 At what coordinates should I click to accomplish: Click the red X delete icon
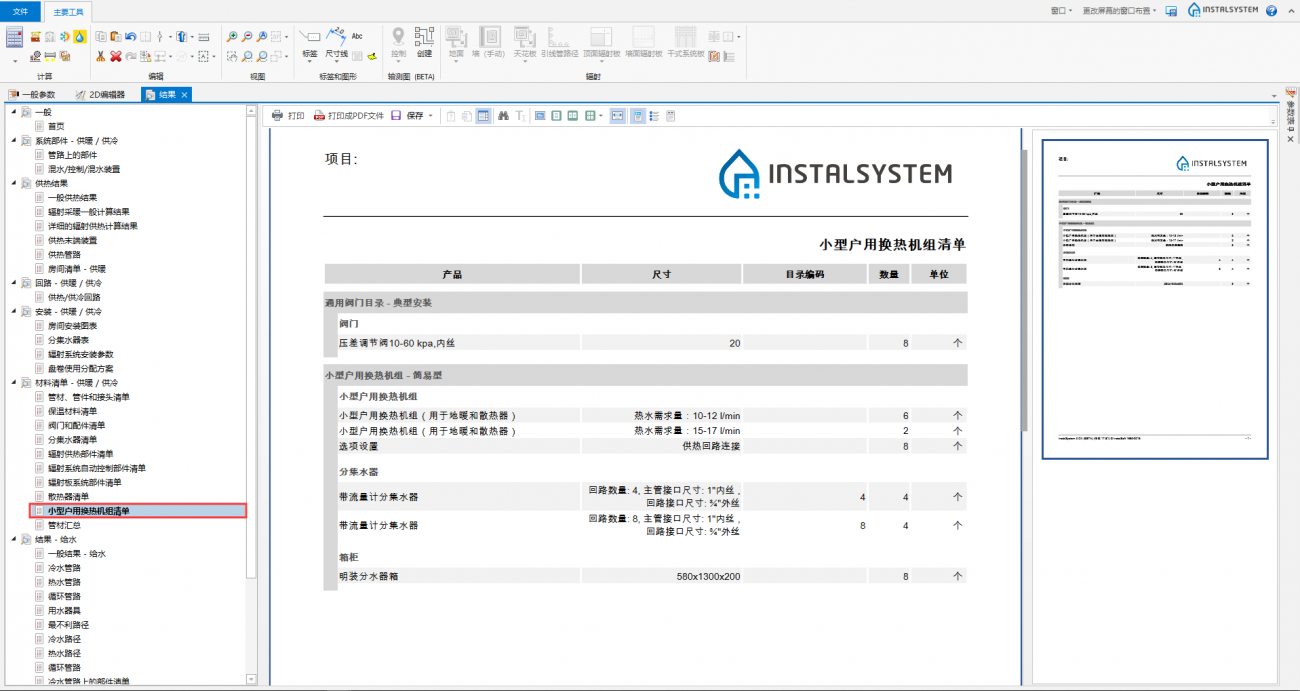tap(116, 56)
